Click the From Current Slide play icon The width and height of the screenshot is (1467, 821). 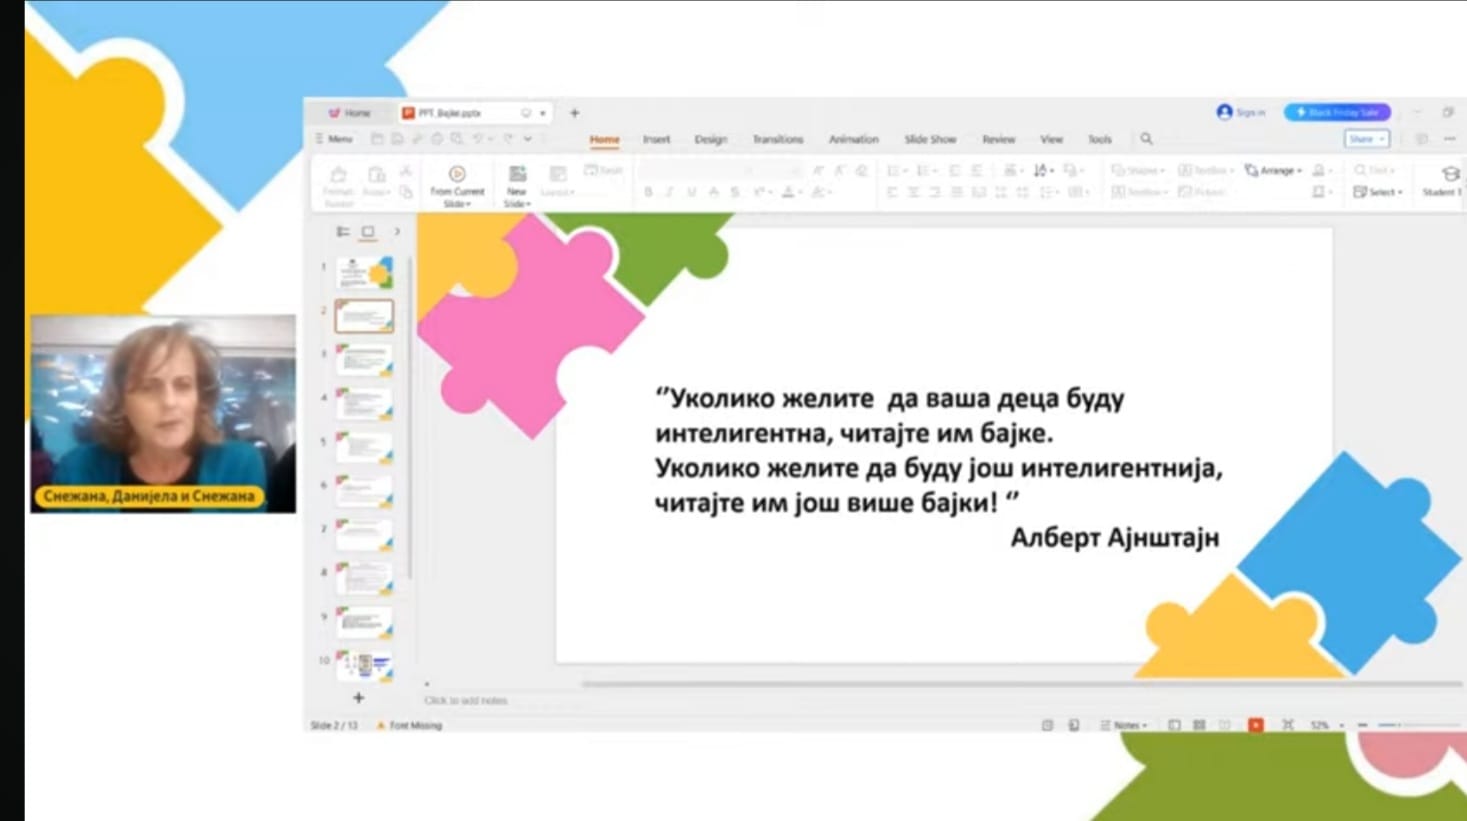point(457,174)
